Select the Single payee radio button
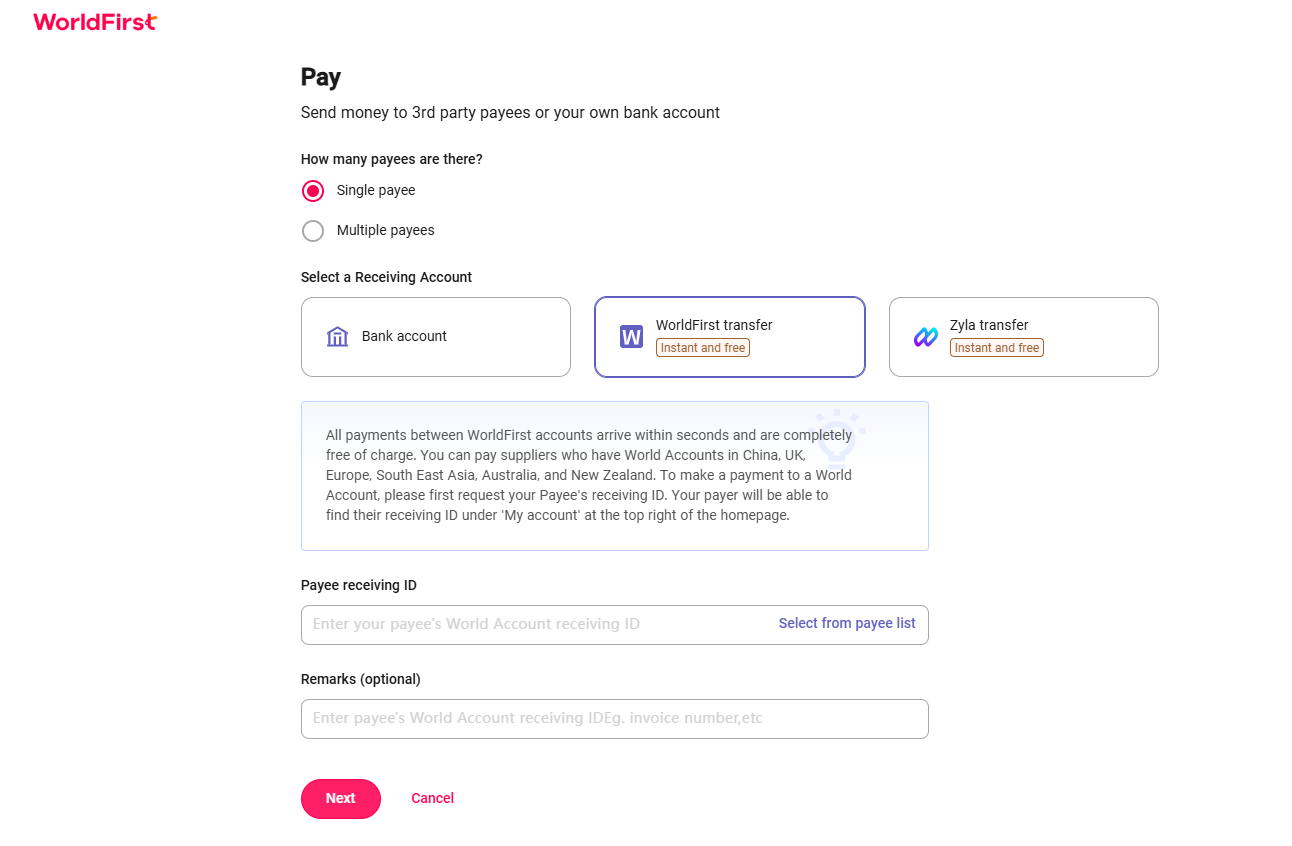1292x846 pixels. coord(313,191)
